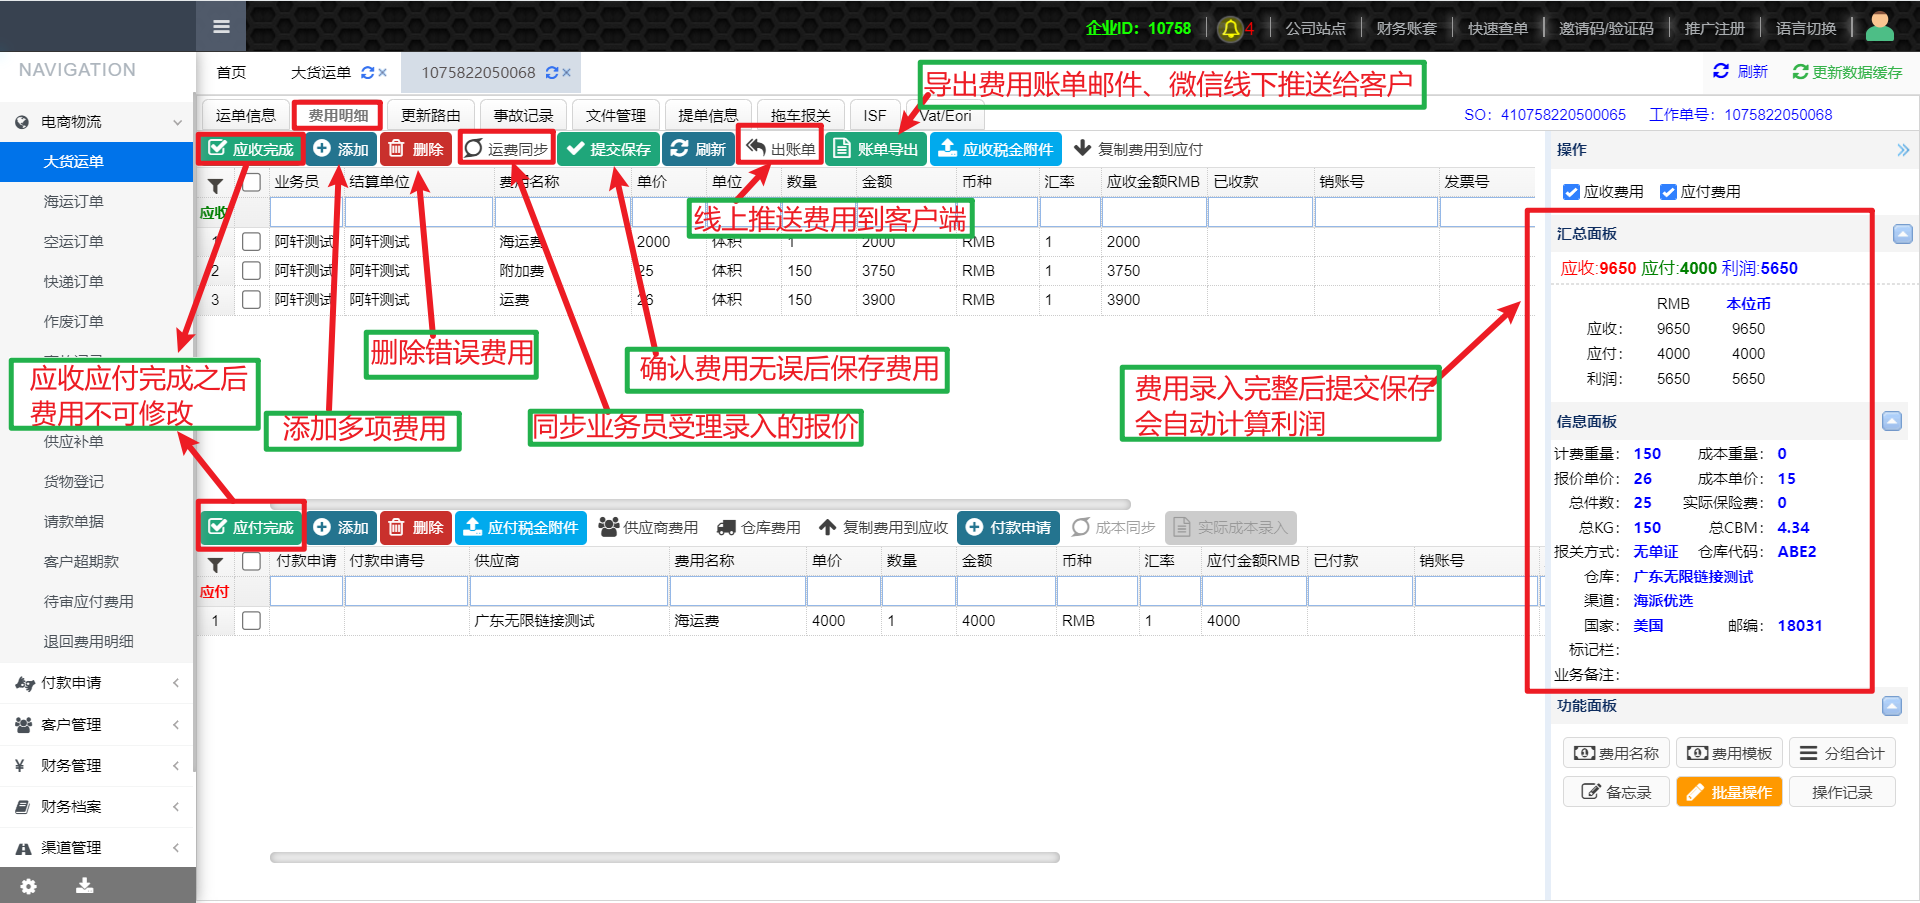This screenshot has height=903, width=1920.
Task: Open the settings gear at the sidebar bottom
Action: pos(28,886)
